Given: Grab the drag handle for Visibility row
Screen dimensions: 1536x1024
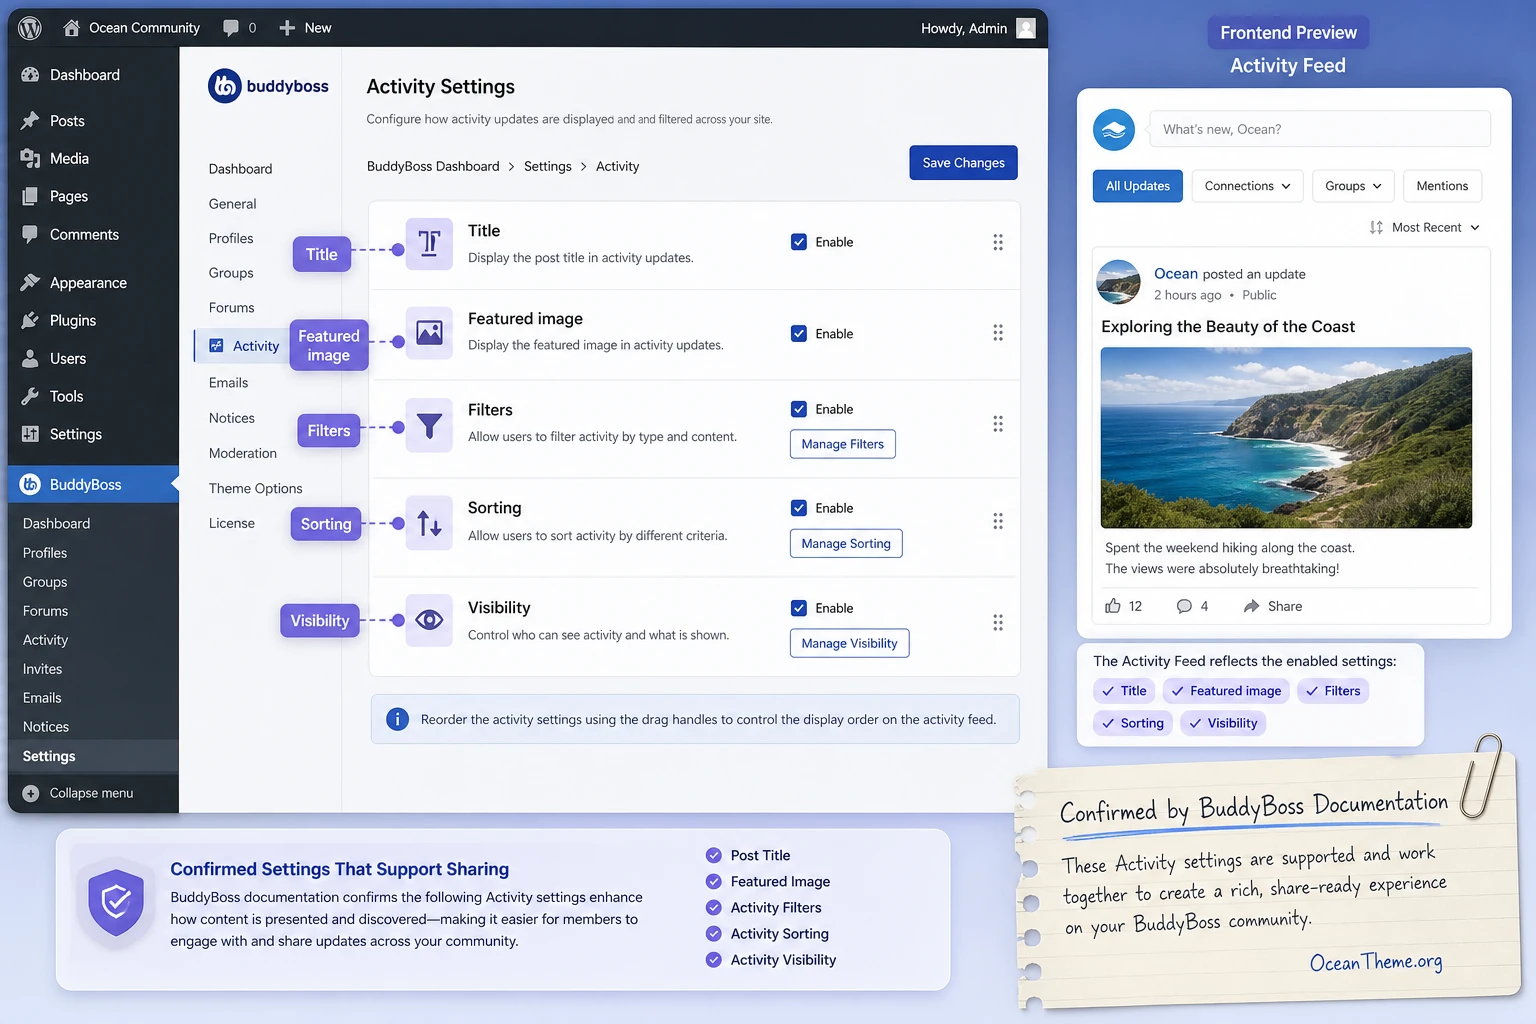Looking at the screenshot, I should 997,623.
